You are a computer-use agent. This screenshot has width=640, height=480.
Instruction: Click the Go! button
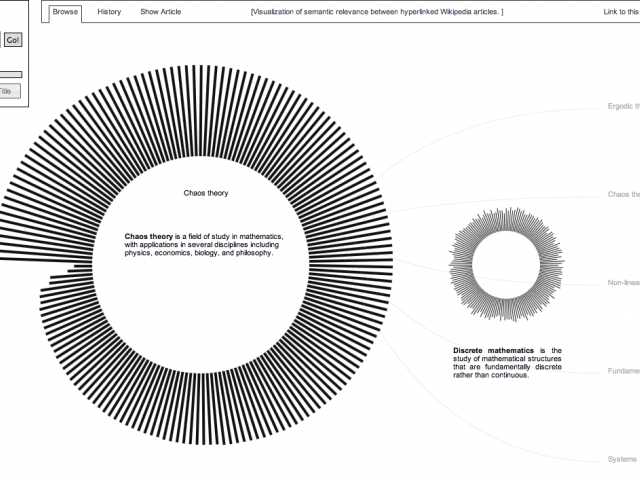pos(12,40)
